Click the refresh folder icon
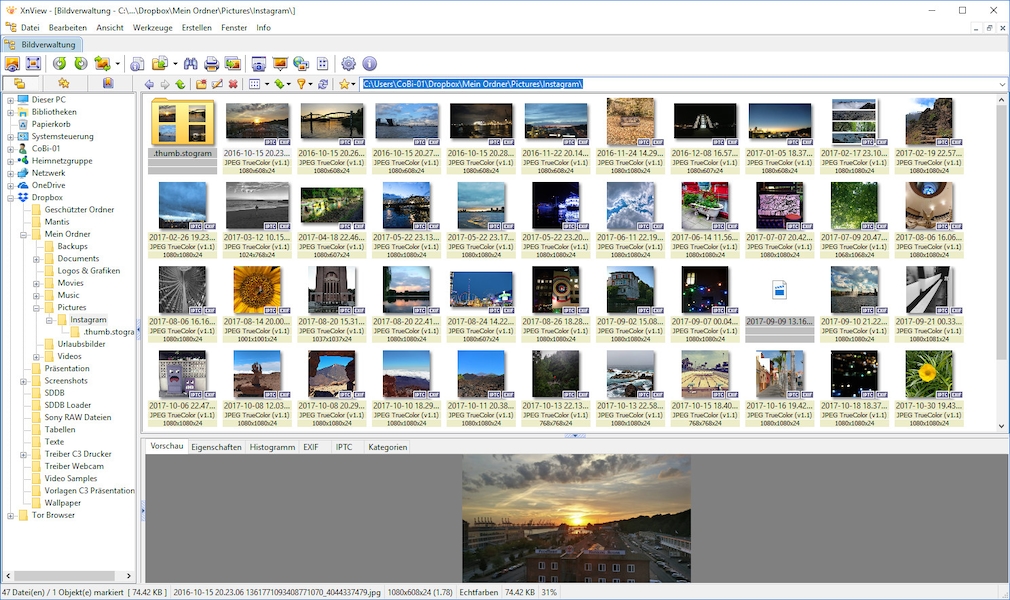Viewport: 1010px width, 600px height. pos(323,84)
